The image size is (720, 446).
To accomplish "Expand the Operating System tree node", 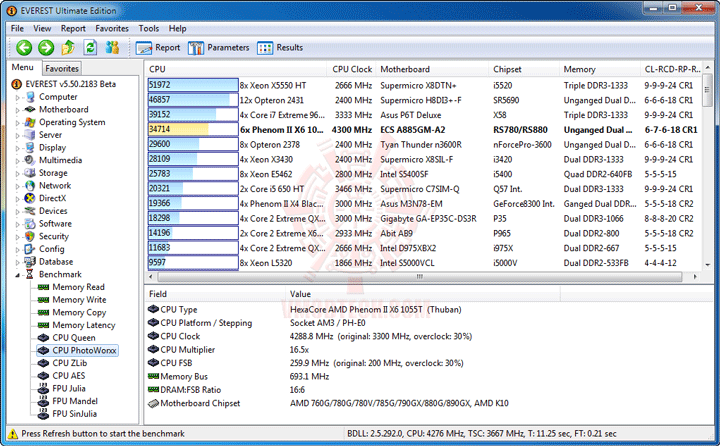I will point(17,123).
